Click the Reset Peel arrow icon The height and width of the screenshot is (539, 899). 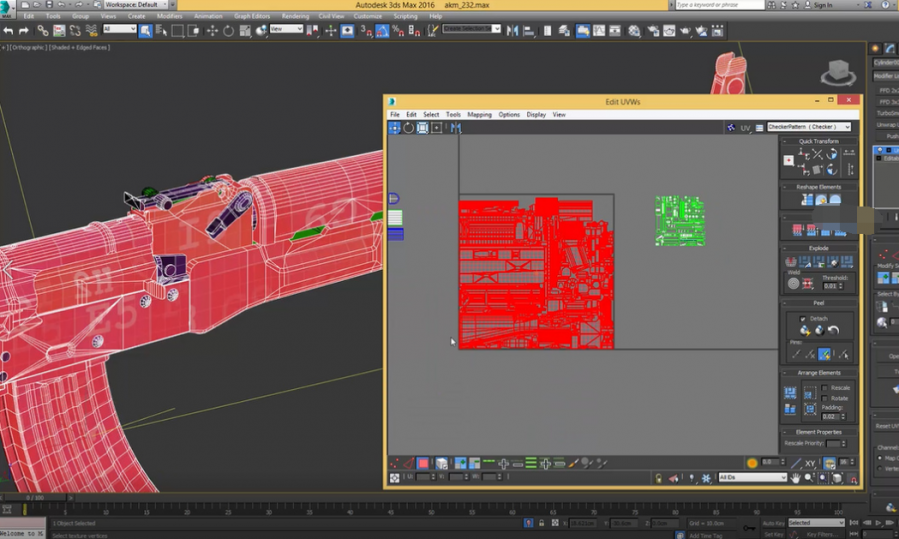(x=834, y=330)
